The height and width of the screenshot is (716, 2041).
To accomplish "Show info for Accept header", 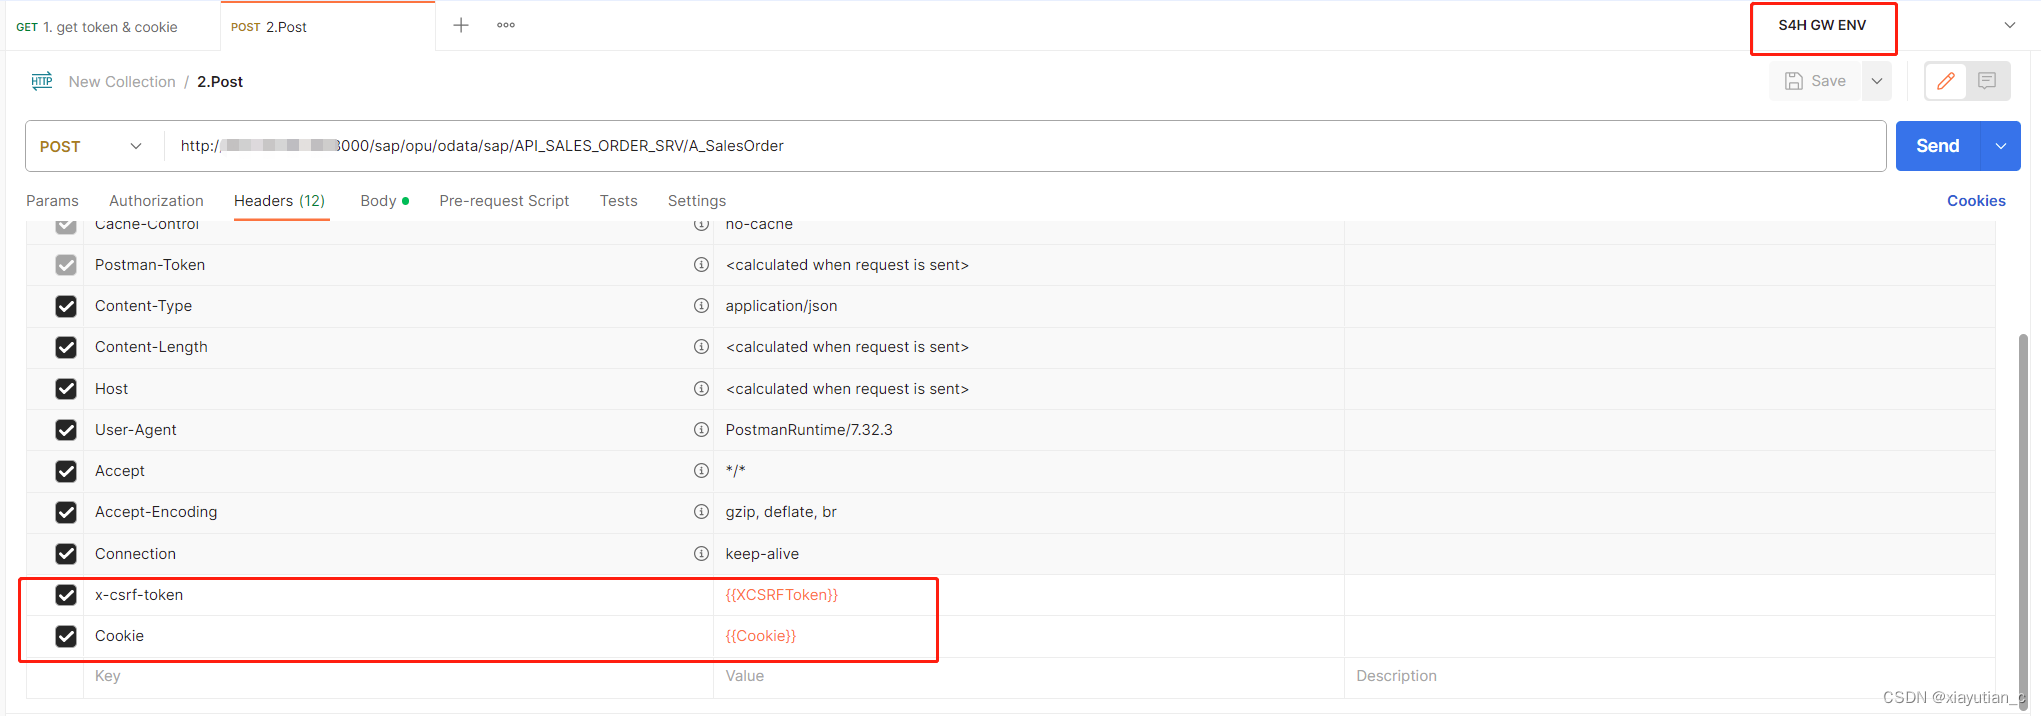I will point(701,471).
